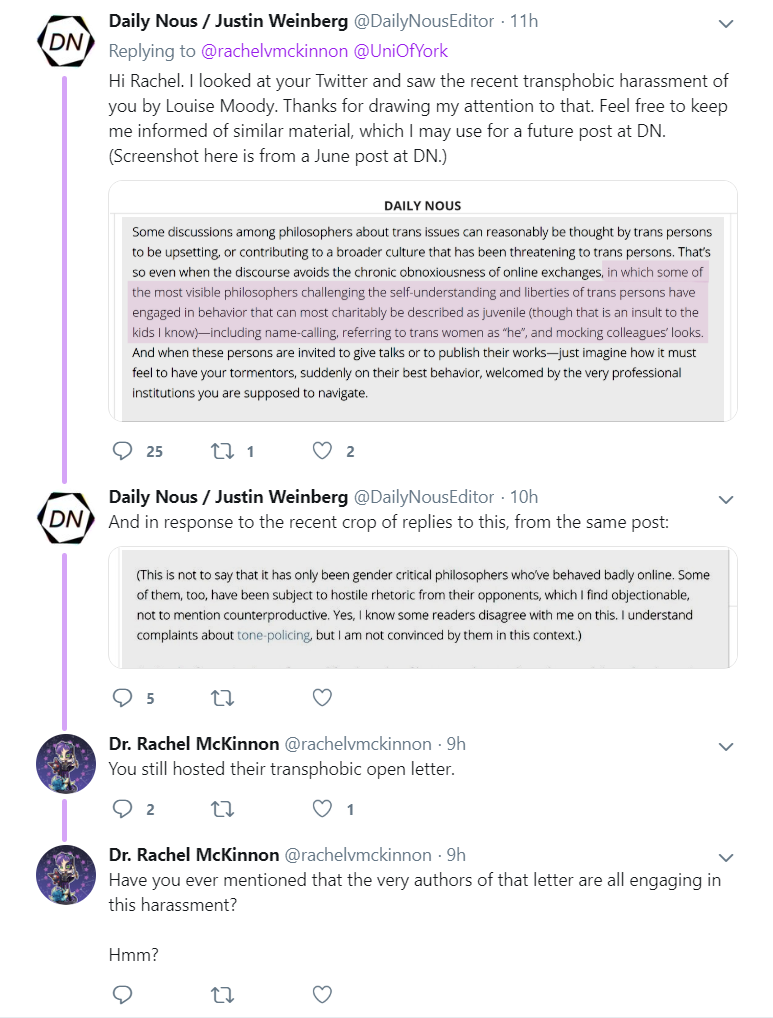Retweet the 10h Daily Nous tweet
The height and width of the screenshot is (1018, 773).
[x=223, y=698]
